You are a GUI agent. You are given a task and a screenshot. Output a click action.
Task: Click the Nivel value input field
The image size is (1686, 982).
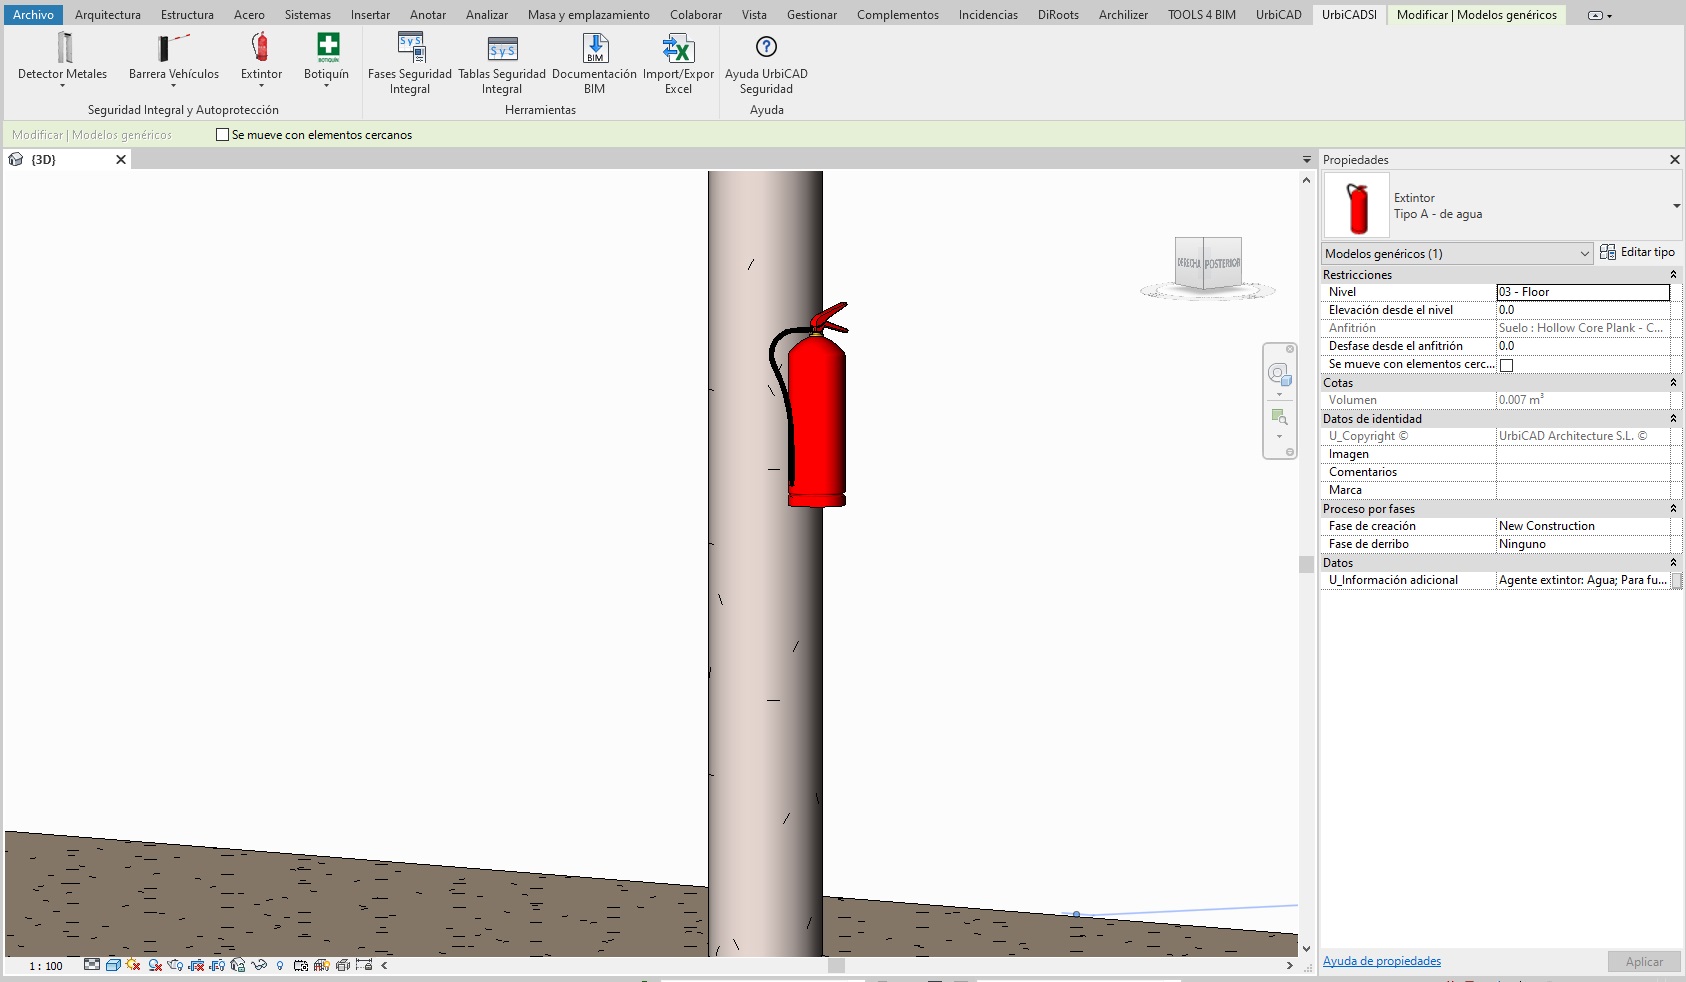(1582, 292)
